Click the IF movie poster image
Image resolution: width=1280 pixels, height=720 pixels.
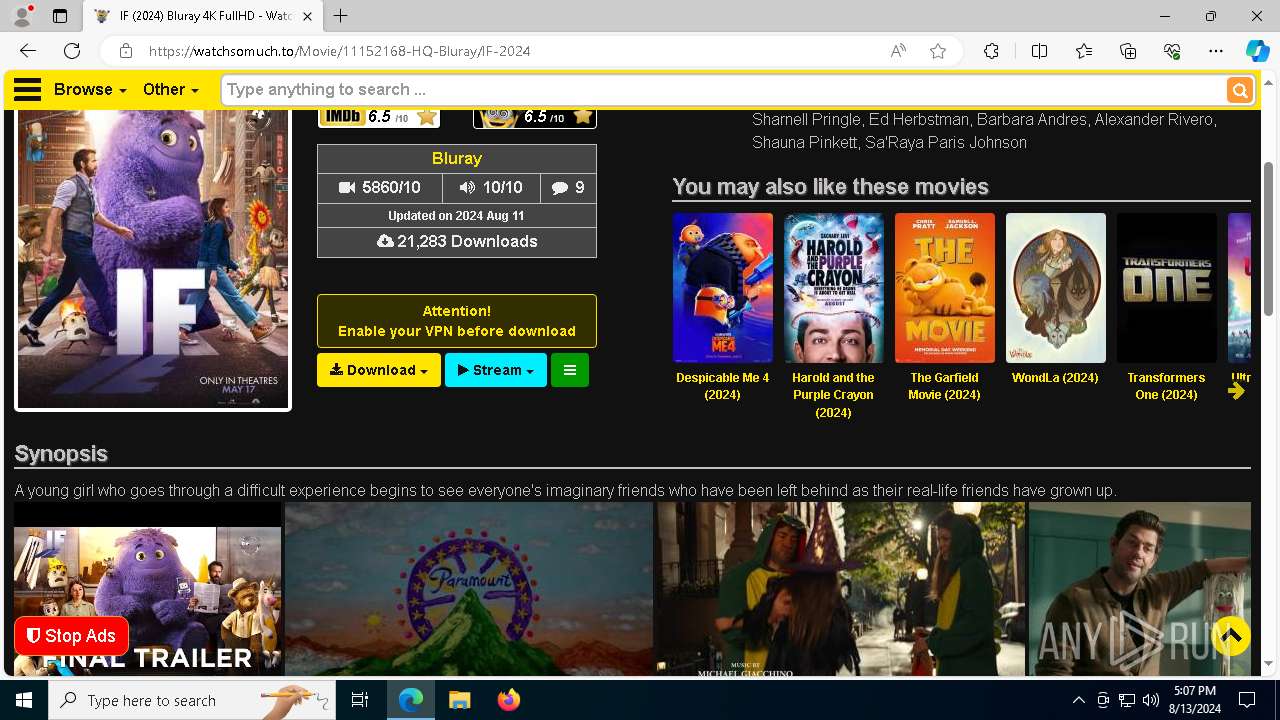pos(153,258)
